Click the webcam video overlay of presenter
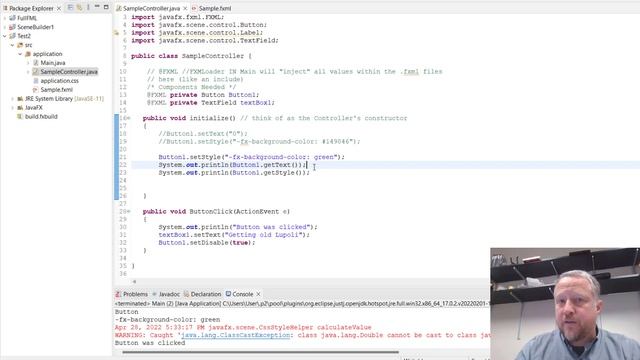 pyautogui.click(x=565, y=304)
